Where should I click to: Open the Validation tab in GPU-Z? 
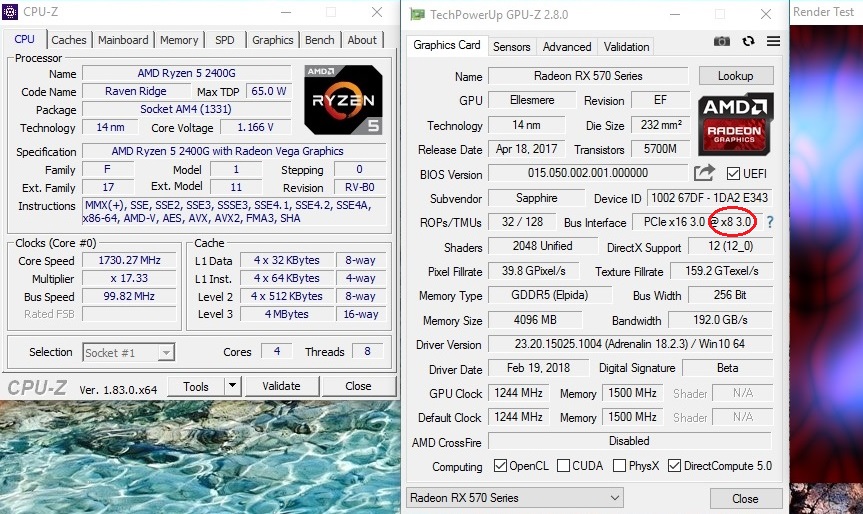tap(626, 47)
